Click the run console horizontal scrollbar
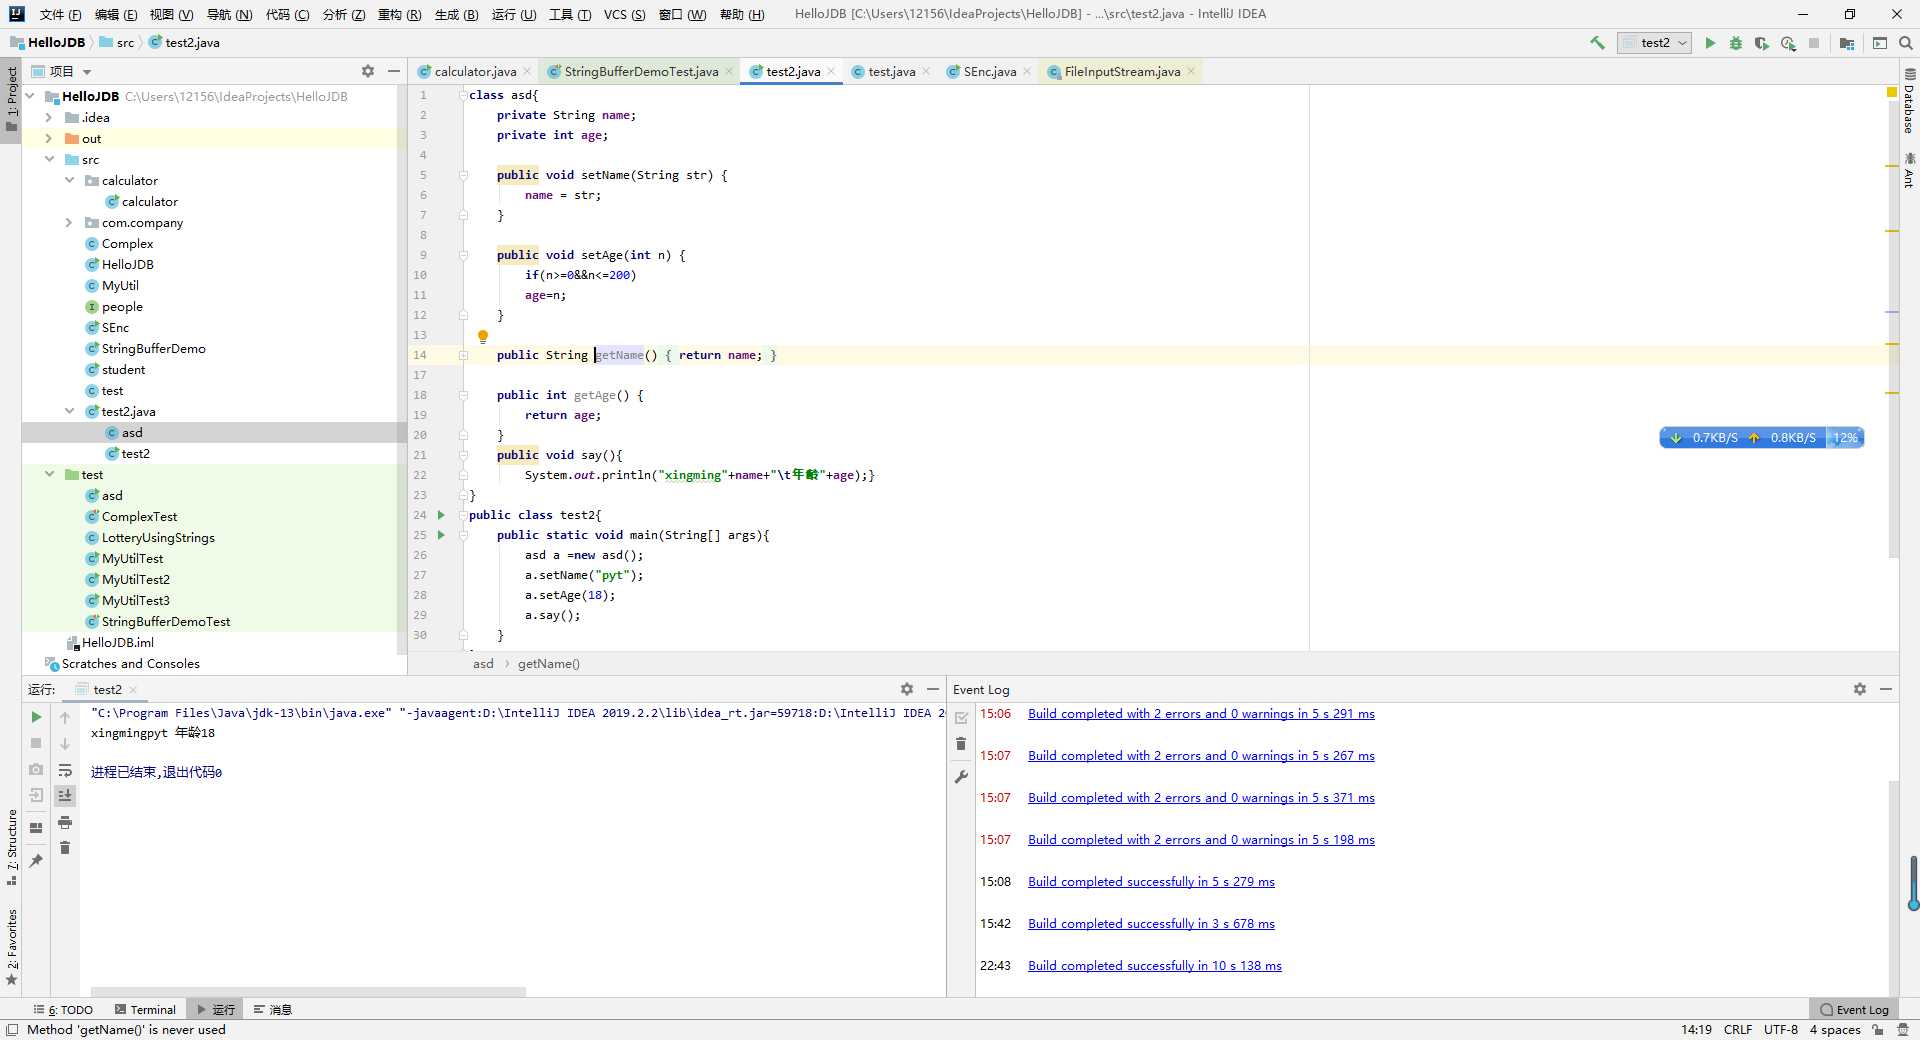1920x1040 pixels. click(x=308, y=992)
